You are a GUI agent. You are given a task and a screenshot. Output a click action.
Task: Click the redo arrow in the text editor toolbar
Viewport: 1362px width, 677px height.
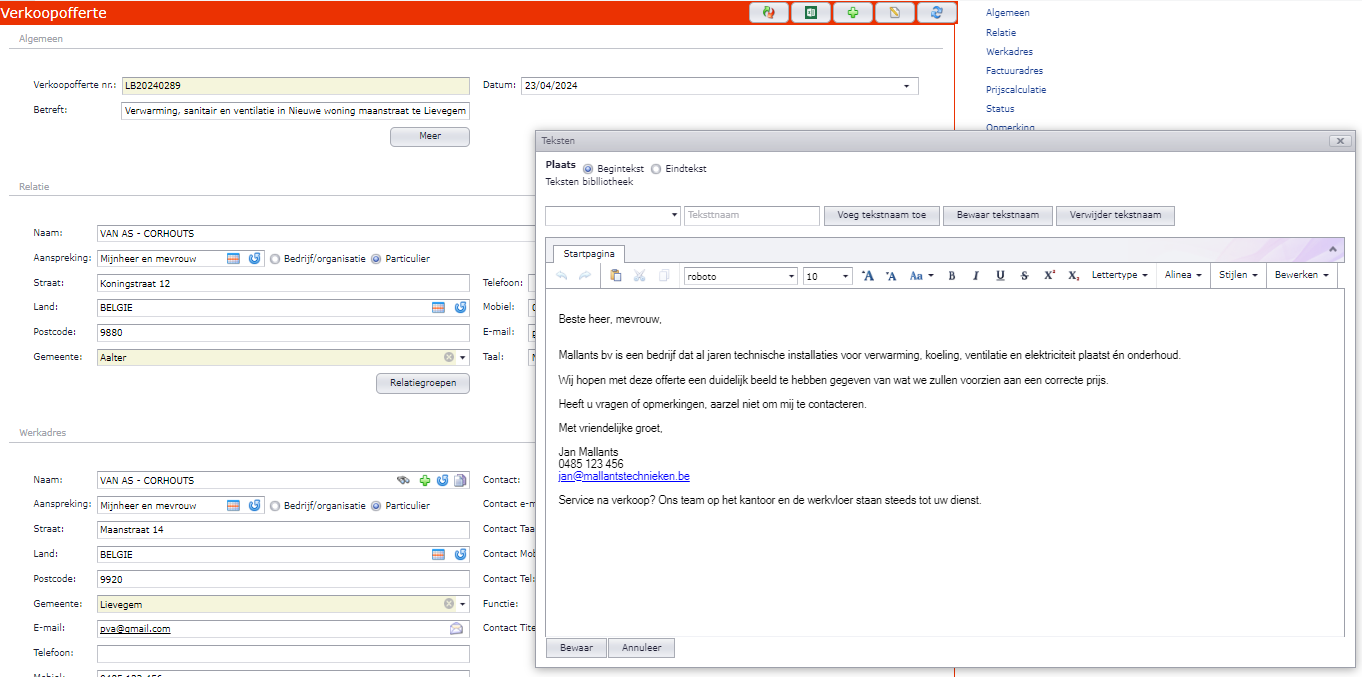point(585,276)
